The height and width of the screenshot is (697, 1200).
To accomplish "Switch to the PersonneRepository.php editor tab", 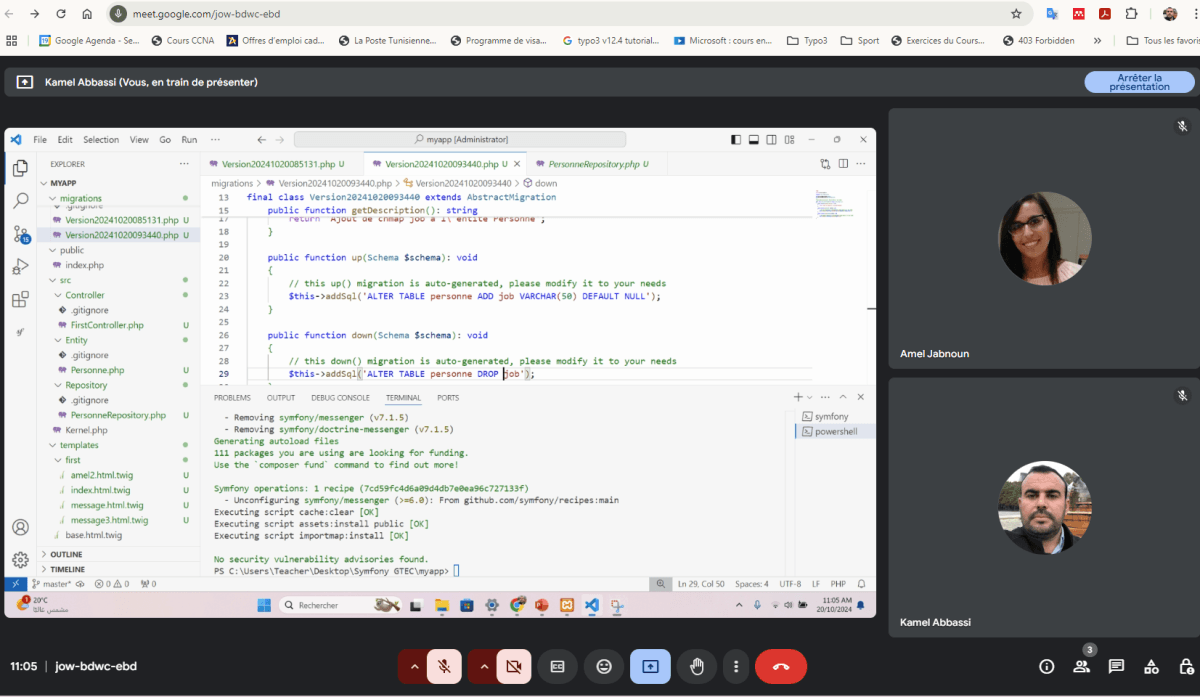I will point(592,164).
